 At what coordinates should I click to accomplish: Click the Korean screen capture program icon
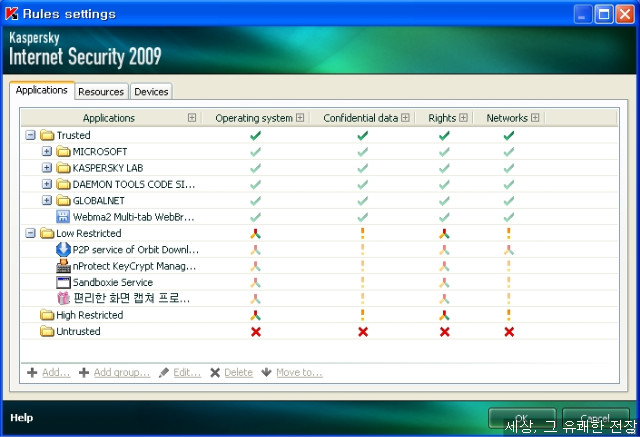tap(63, 298)
